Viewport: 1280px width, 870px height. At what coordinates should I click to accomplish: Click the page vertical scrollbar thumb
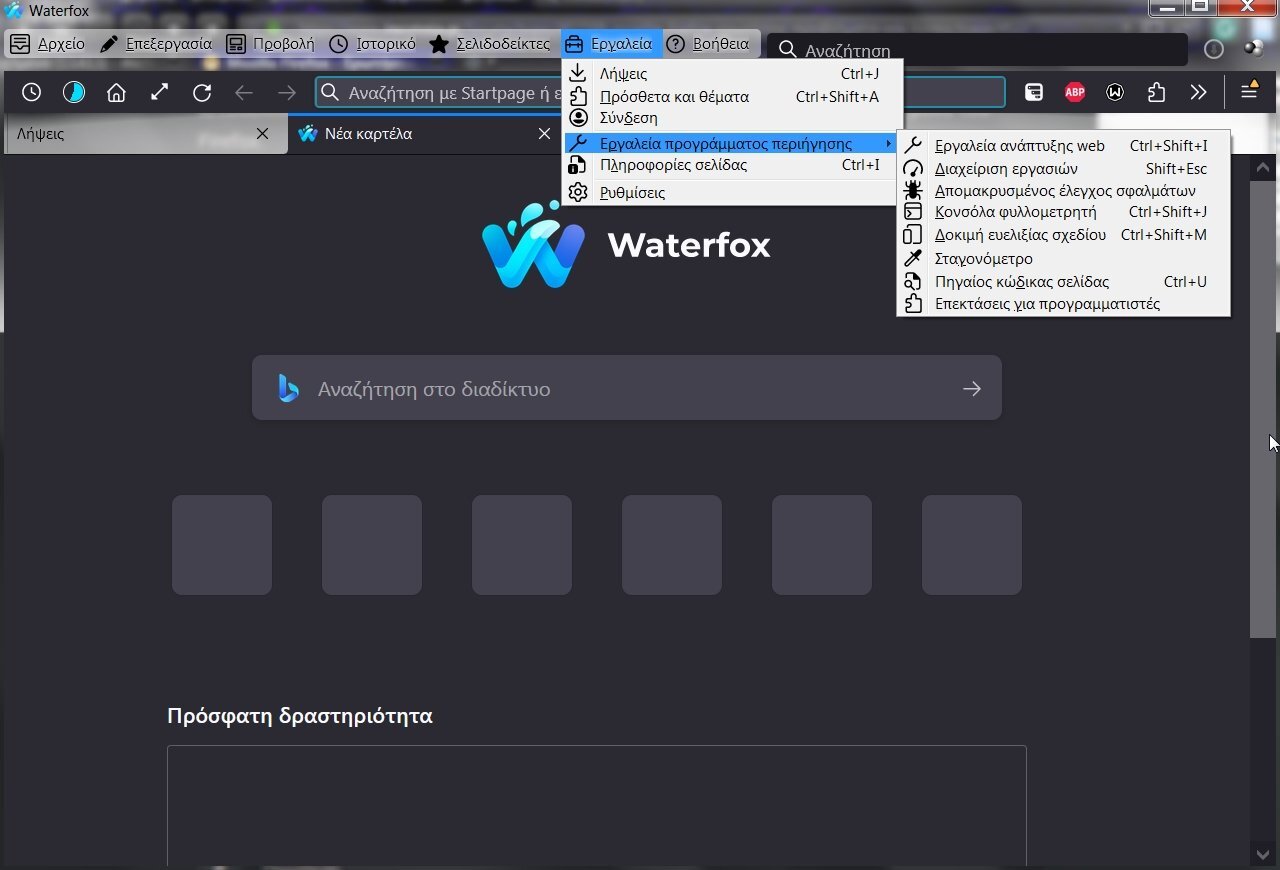(x=1263, y=408)
